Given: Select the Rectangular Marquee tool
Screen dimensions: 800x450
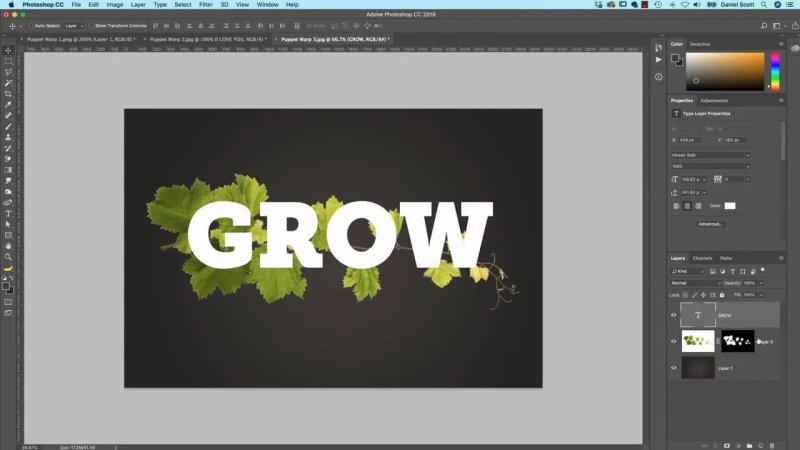Looking at the screenshot, I should pyautogui.click(x=8, y=61).
